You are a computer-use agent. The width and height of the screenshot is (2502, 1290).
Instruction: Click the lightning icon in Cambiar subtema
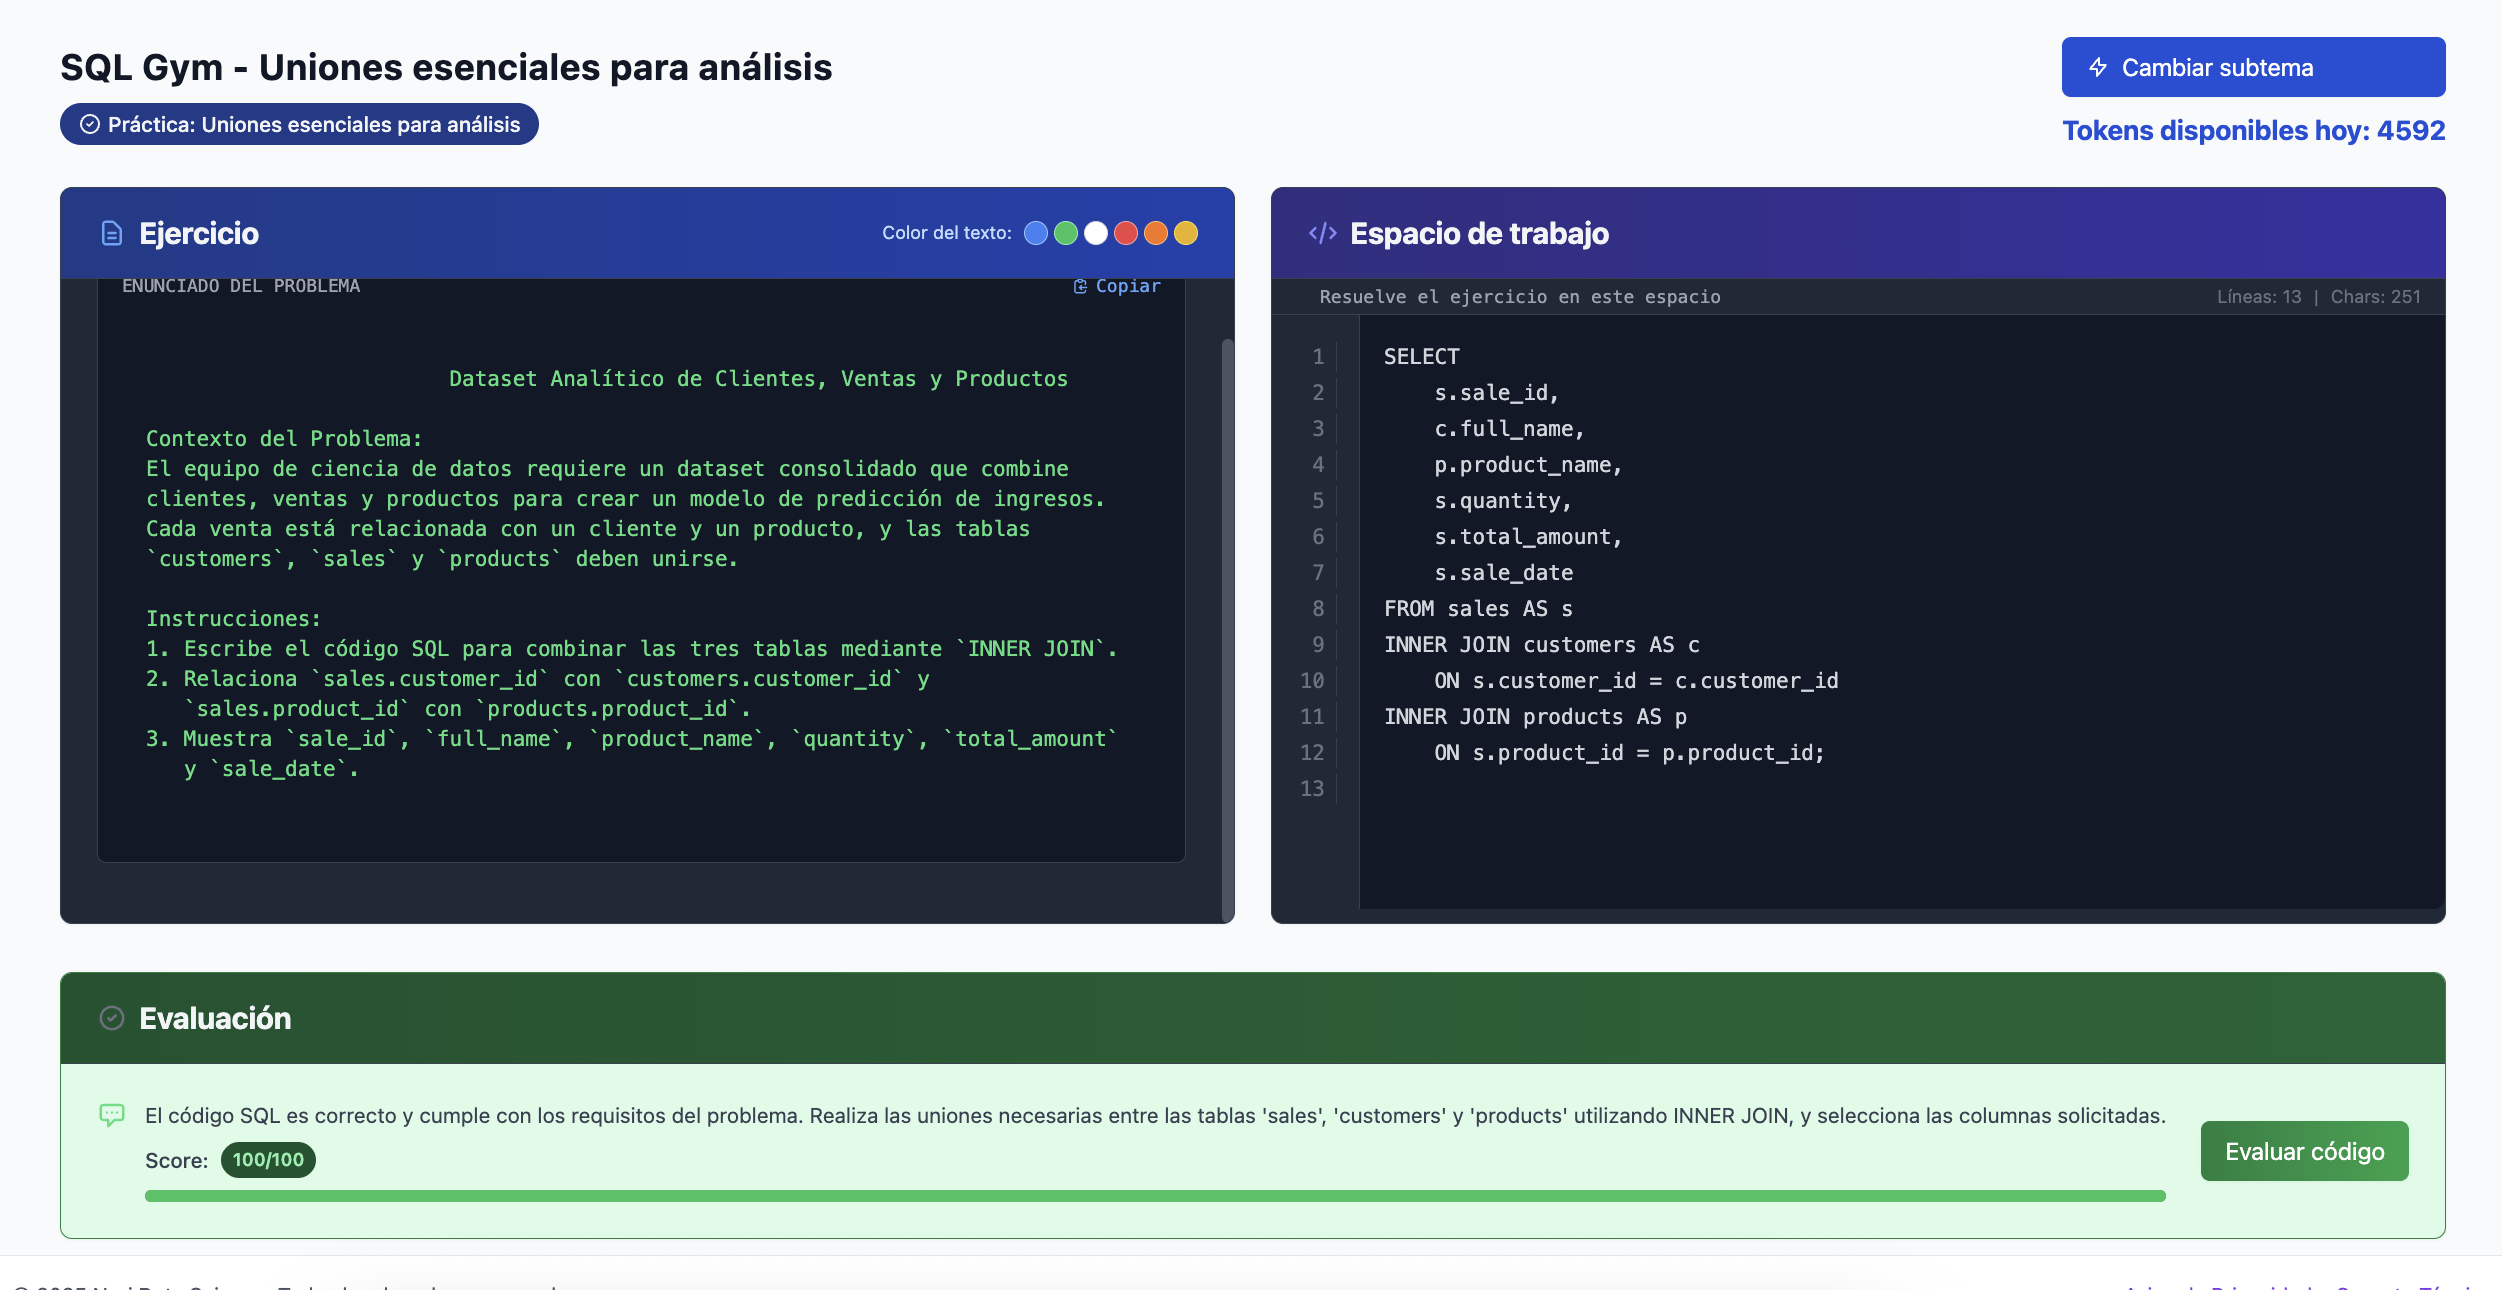pyautogui.click(x=2098, y=67)
